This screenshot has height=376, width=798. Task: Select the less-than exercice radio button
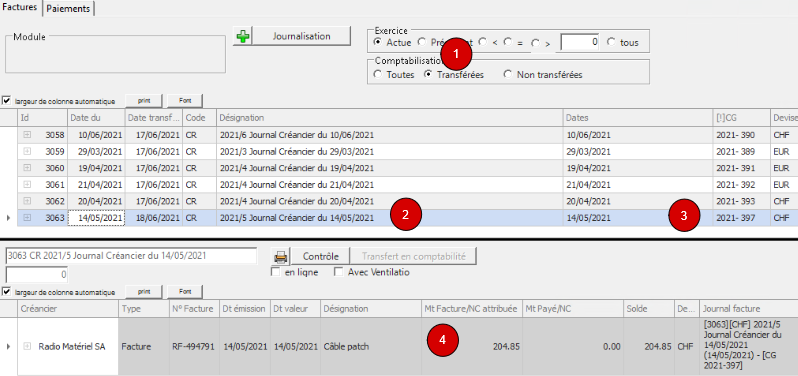click(482, 42)
